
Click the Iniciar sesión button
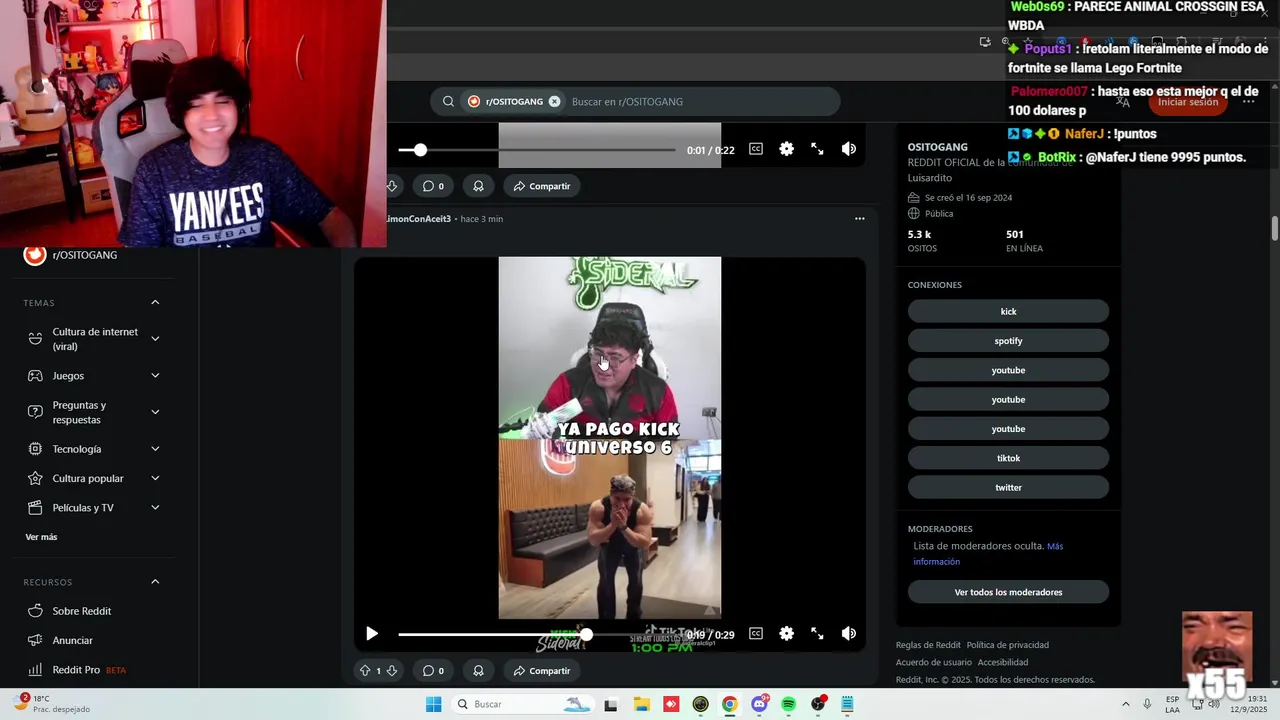(x=1188, y=101)
